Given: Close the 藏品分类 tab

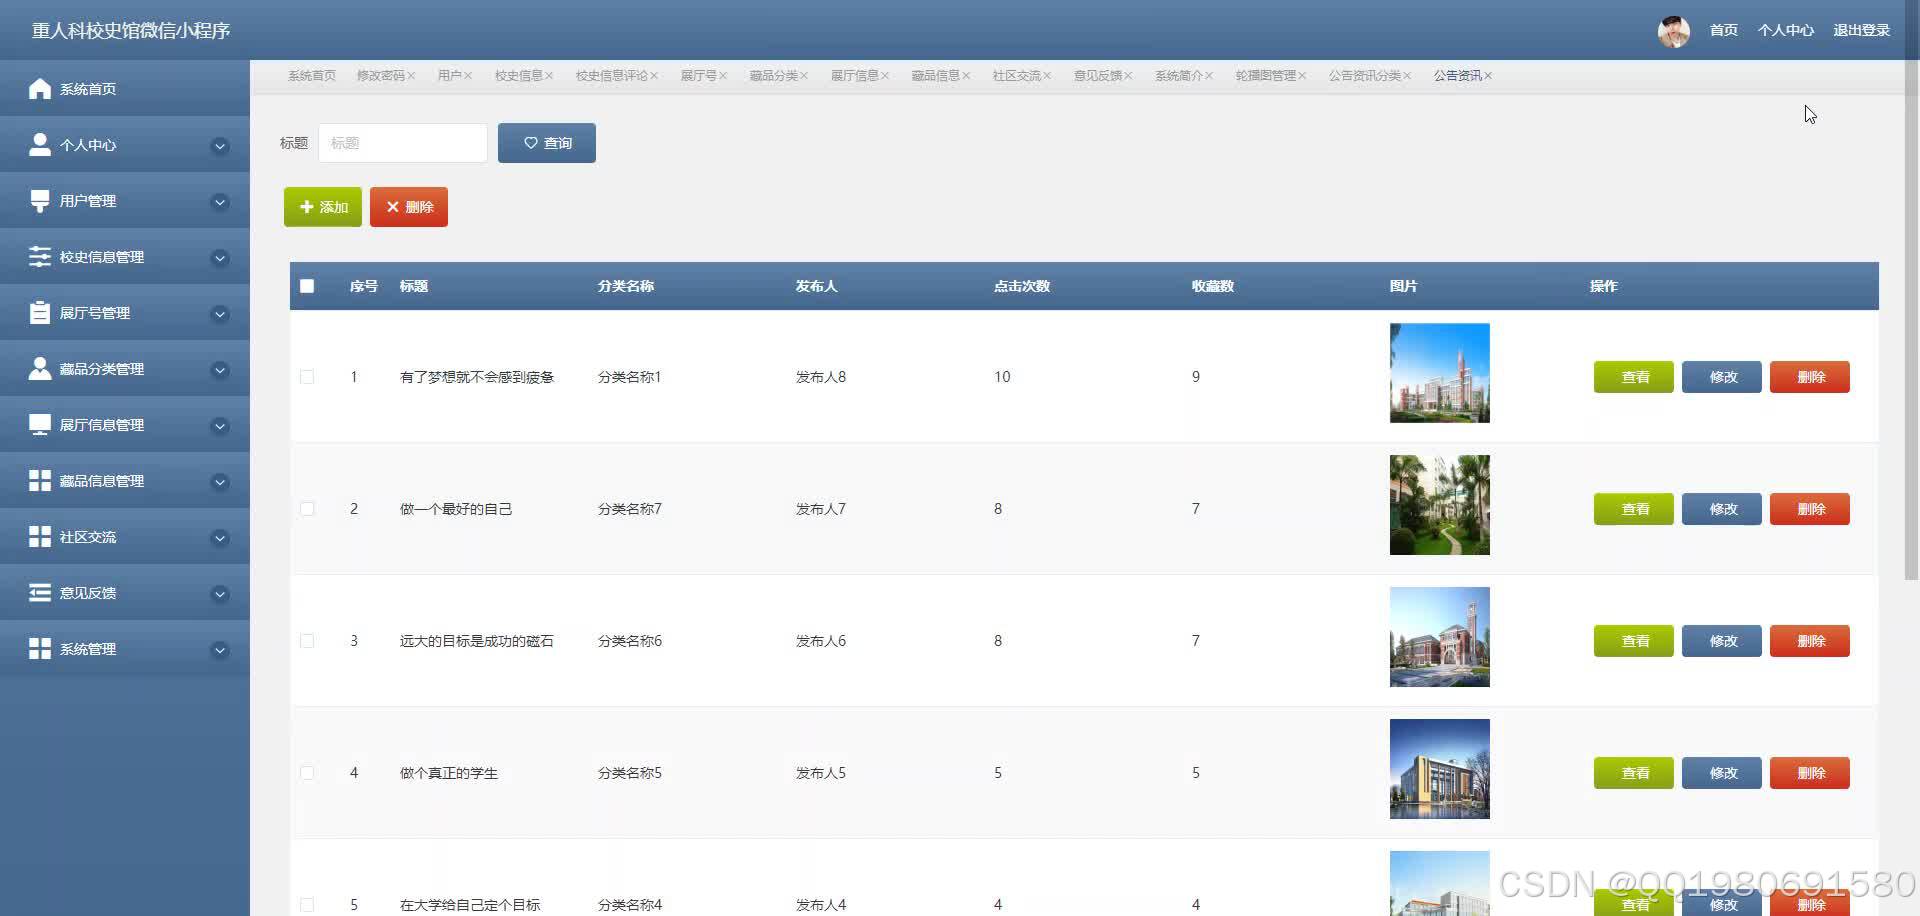Looking at the screenshot, I should [804, 76].
